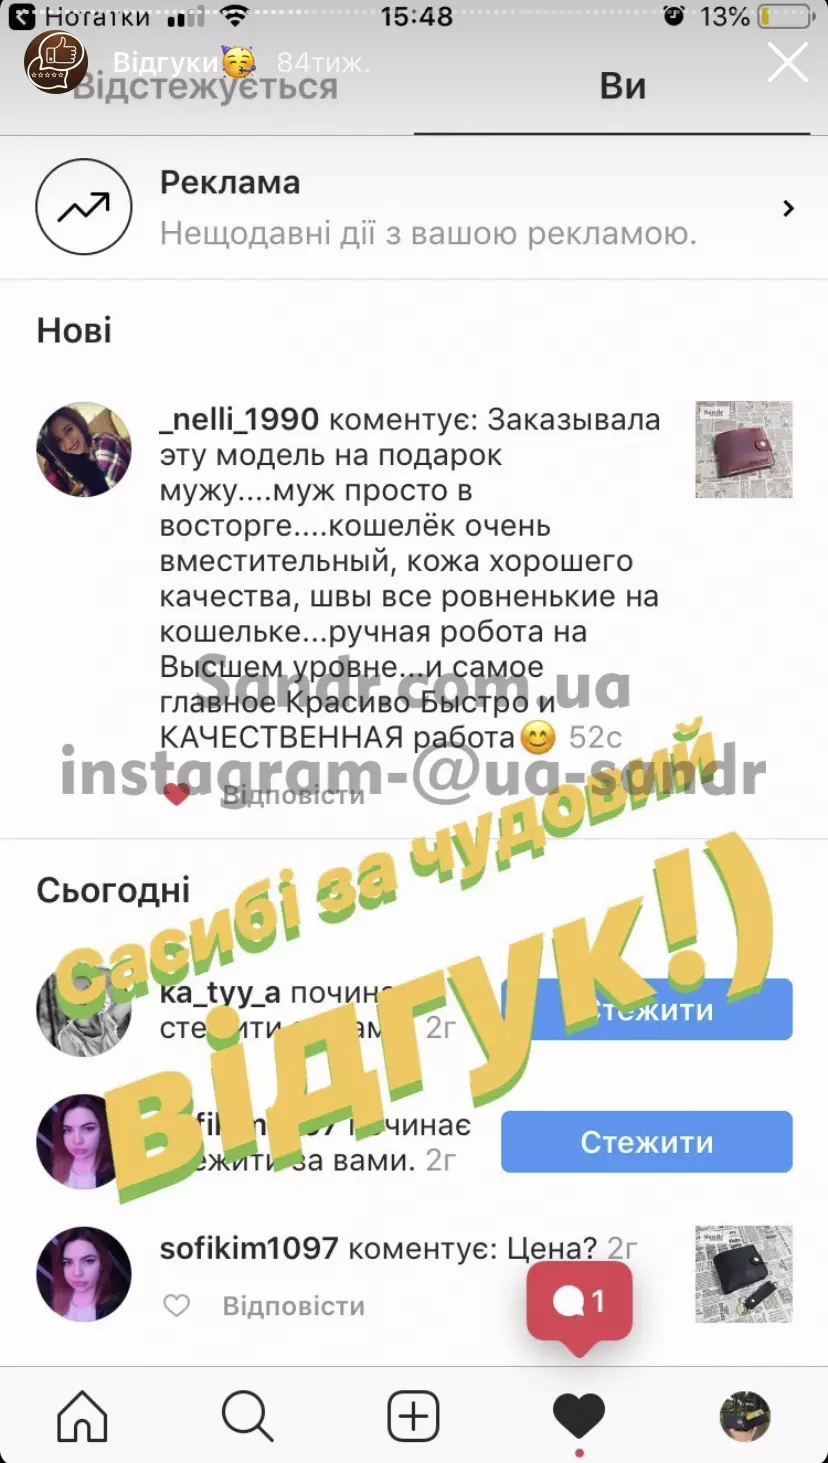
Task: Open profile avatar in bottom bar
Action: click(x=745, y=1416)
